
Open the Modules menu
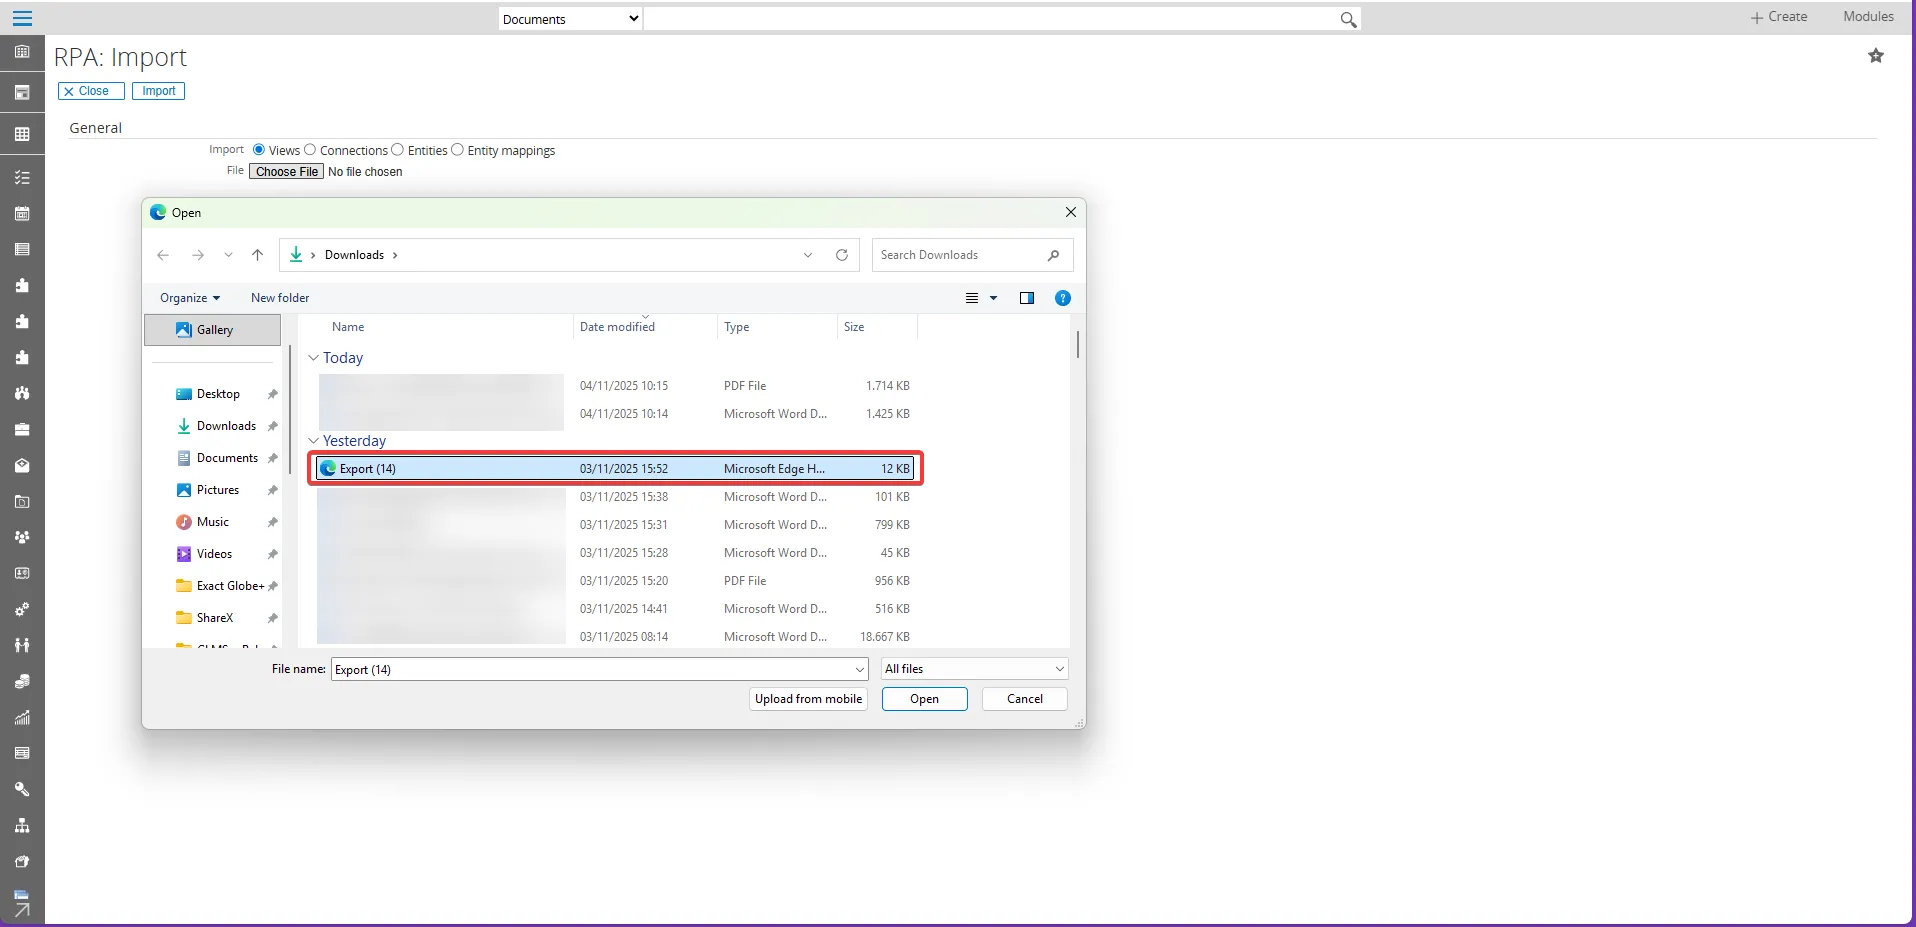click(1867, 17)
